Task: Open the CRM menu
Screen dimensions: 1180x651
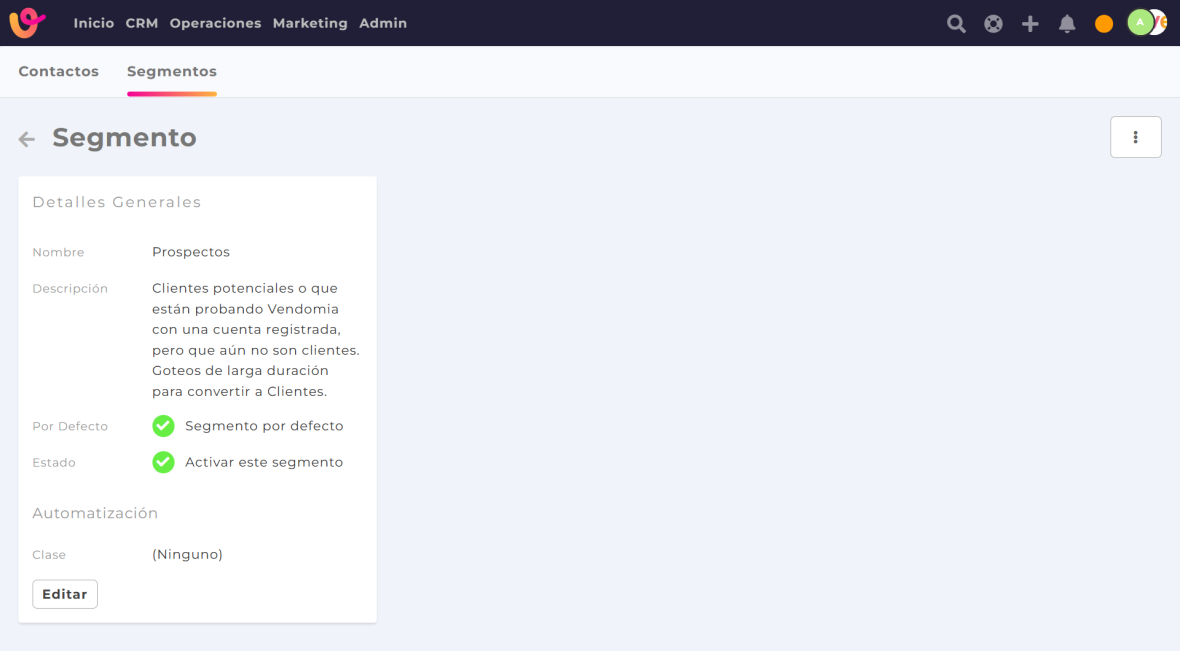Action: [142, 23]
